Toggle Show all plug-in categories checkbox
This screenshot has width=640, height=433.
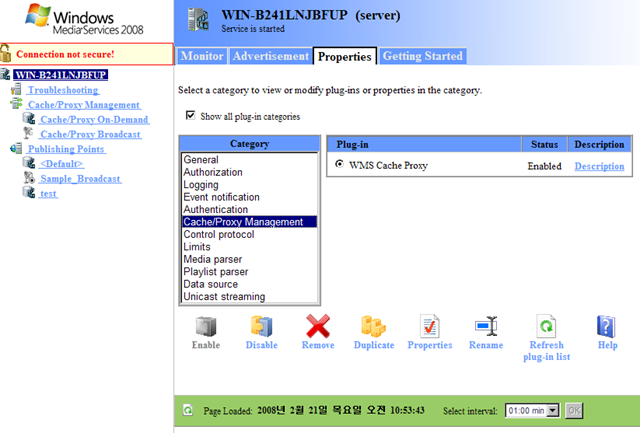pos(190,115)
